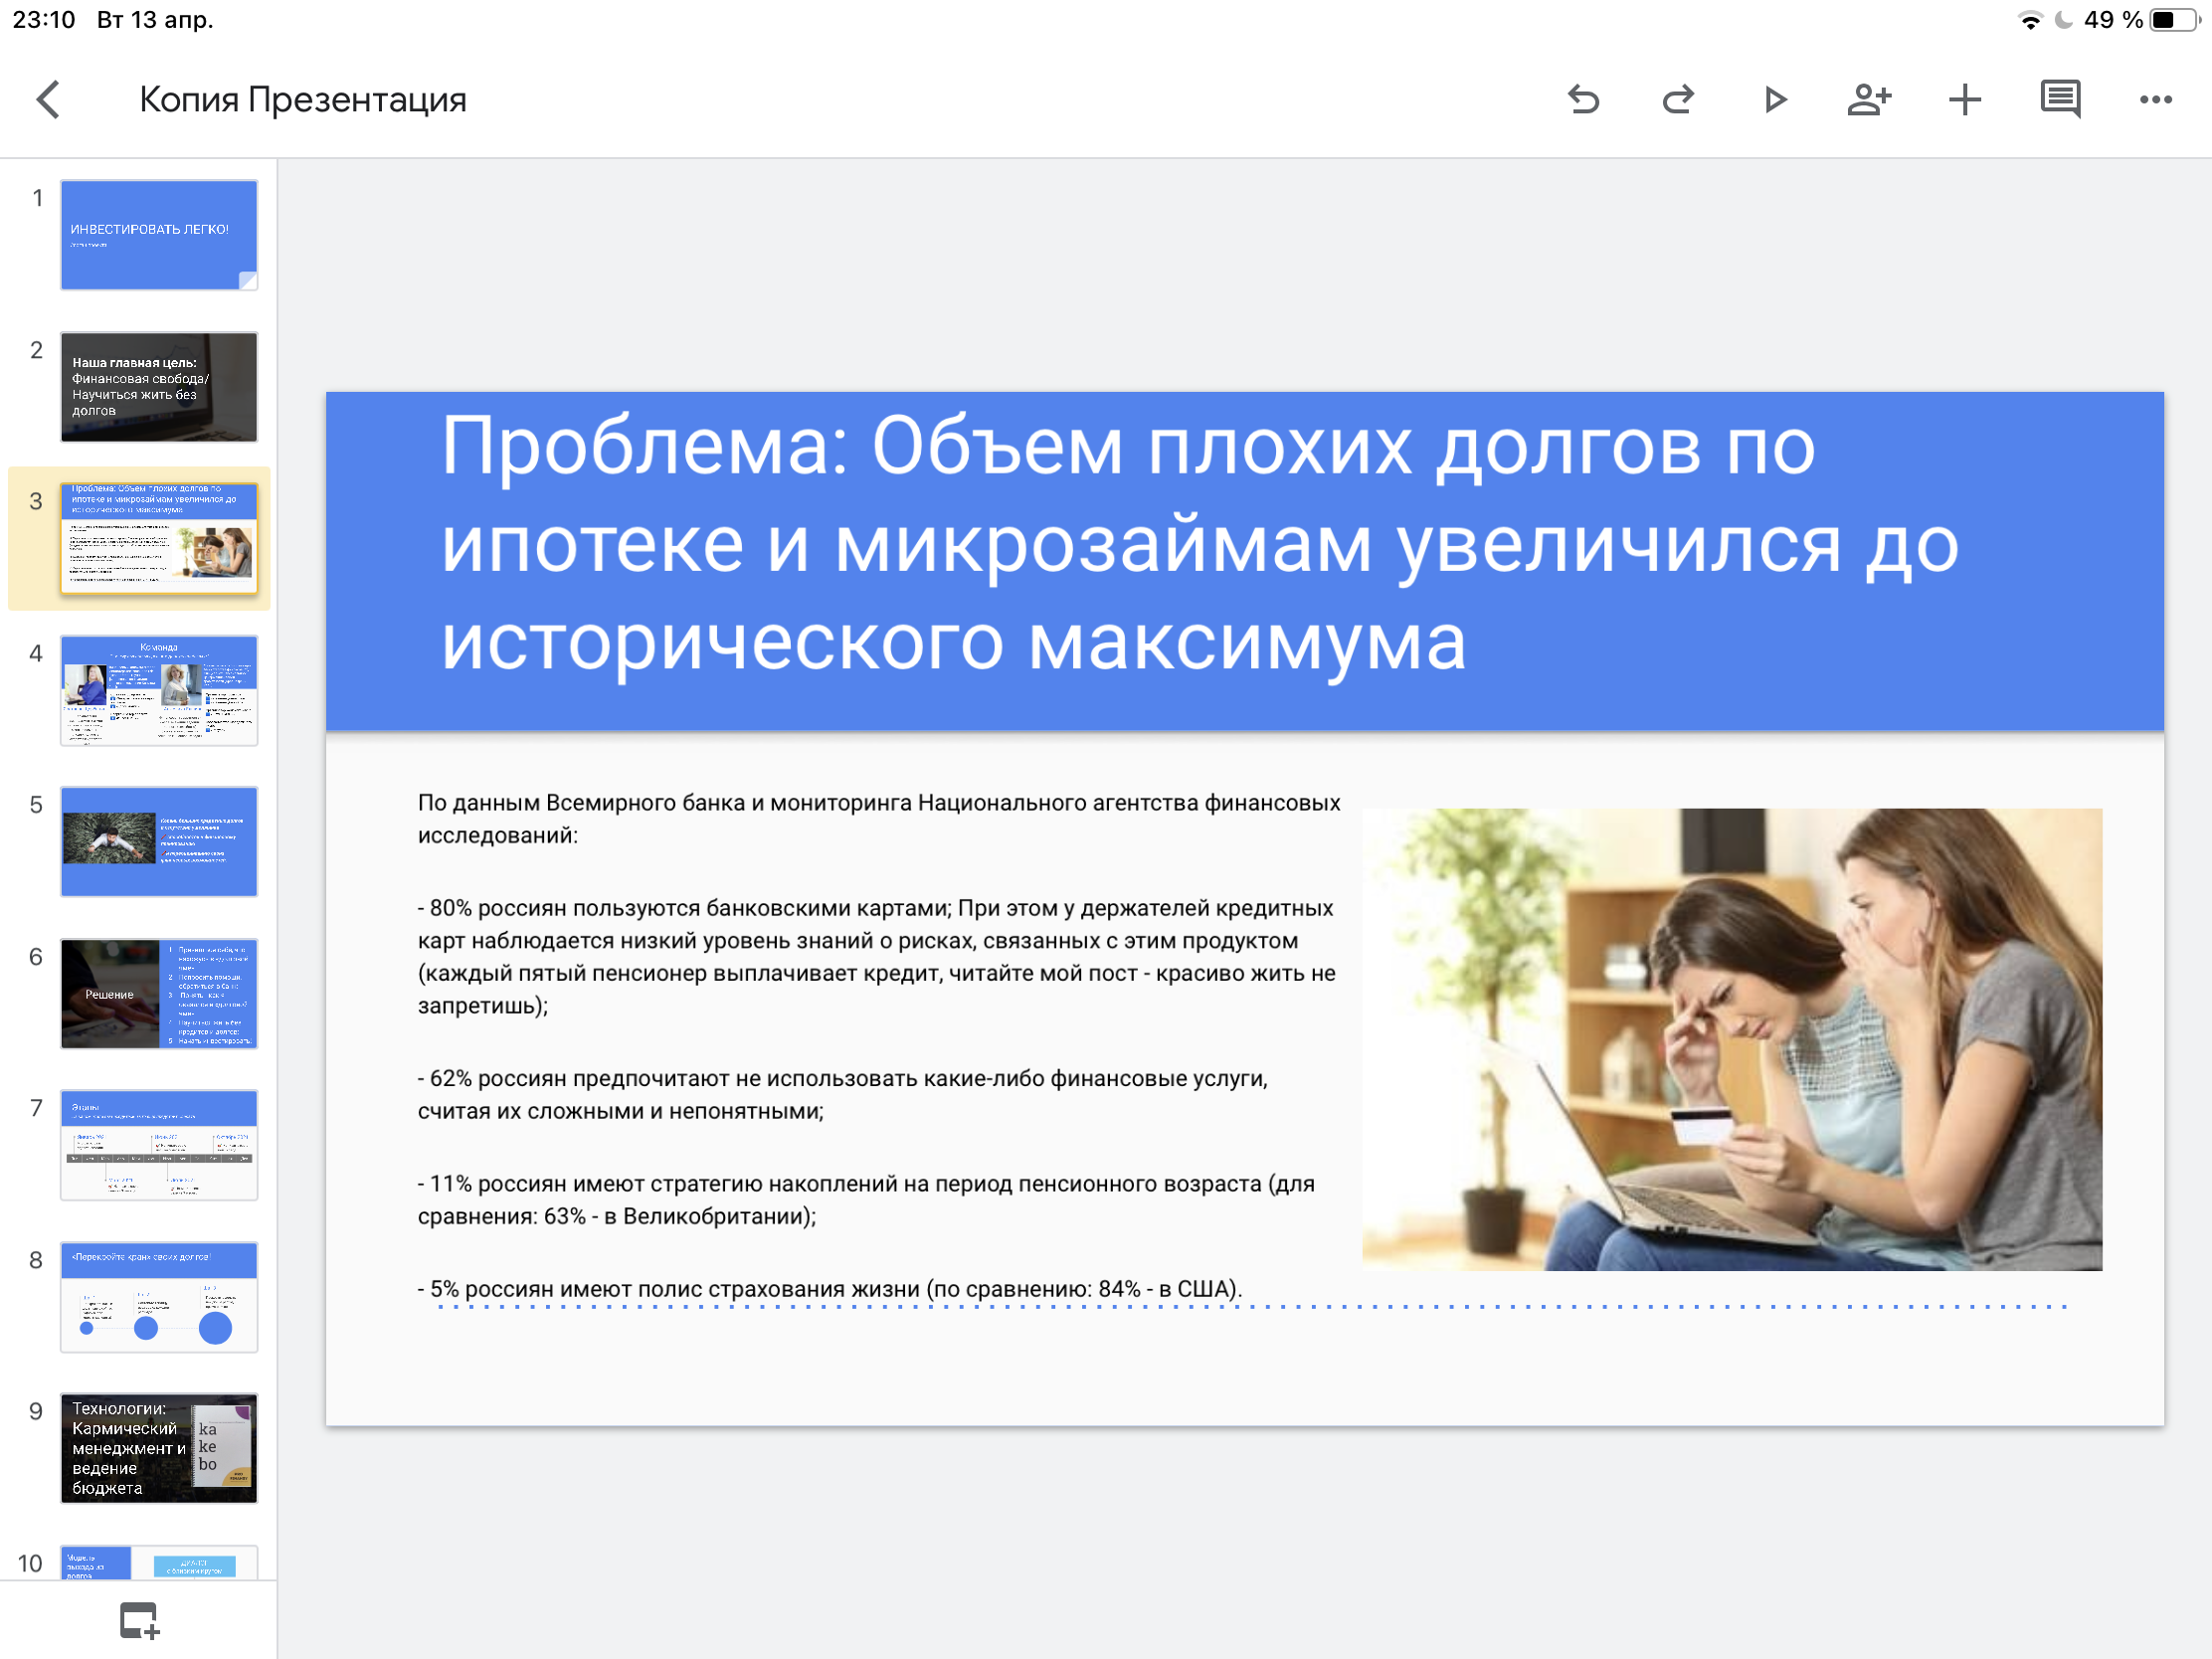This screenshot has width=2212, height=1659.
Task: Select the photo of two worried women
Action: pyautogui.click(x=1731, y=1038)
